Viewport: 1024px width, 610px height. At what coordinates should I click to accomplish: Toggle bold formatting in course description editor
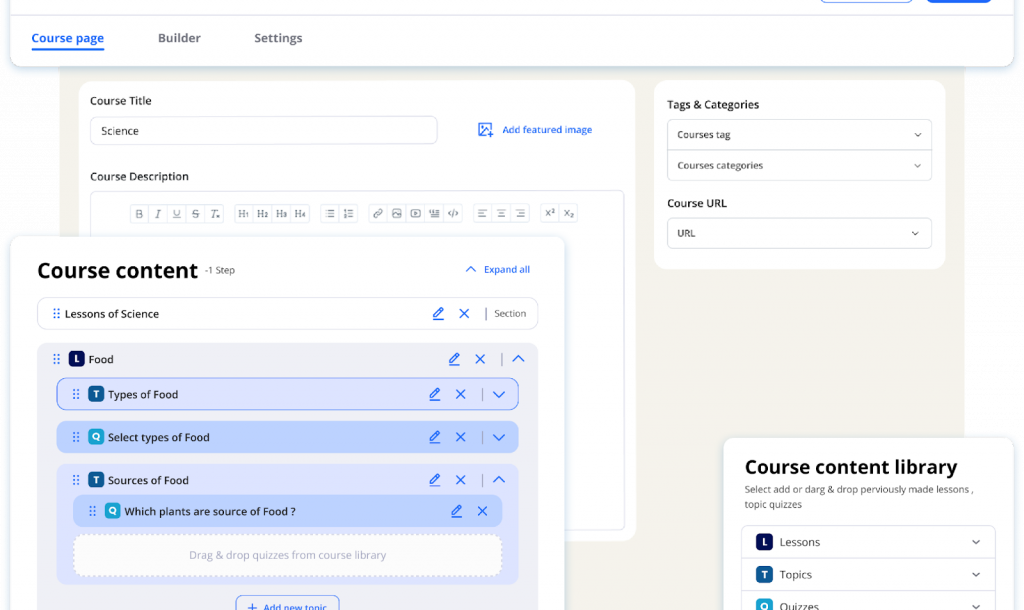[x=139, y=213]
